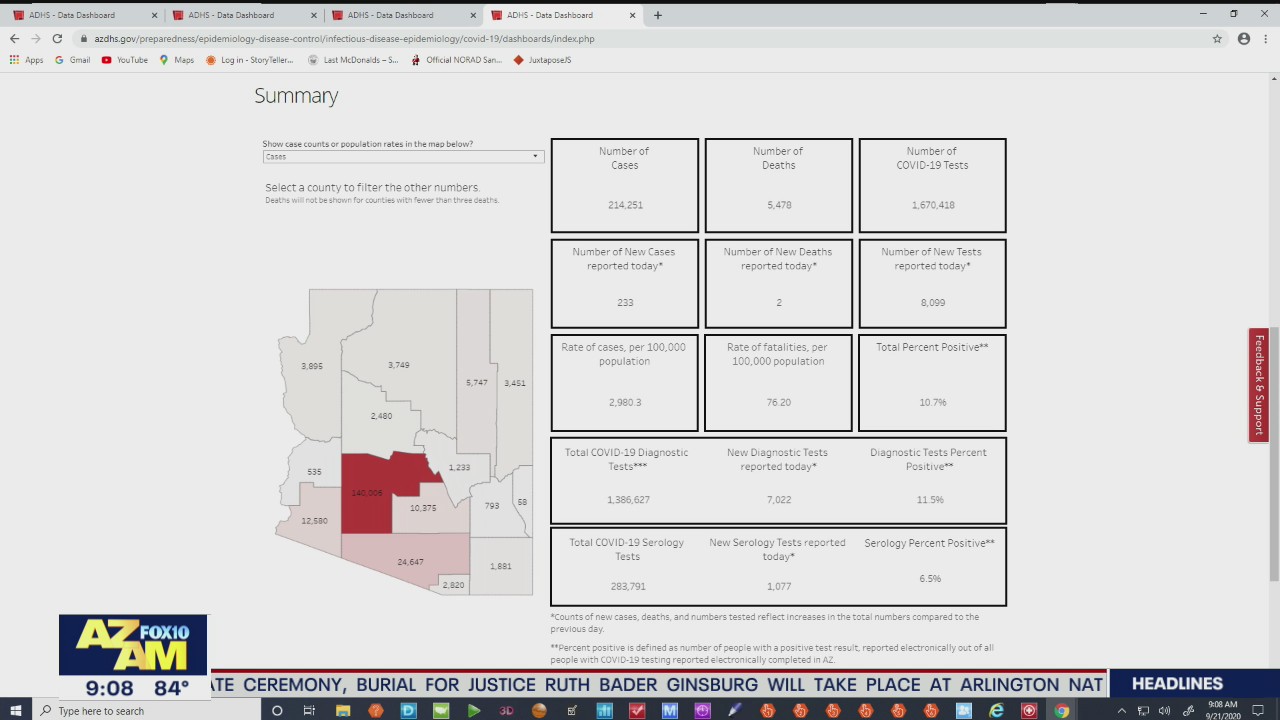Open the Log in - StoryTeller bookmark
Viewport: 1280px width, 720px height.
[249, 60]
